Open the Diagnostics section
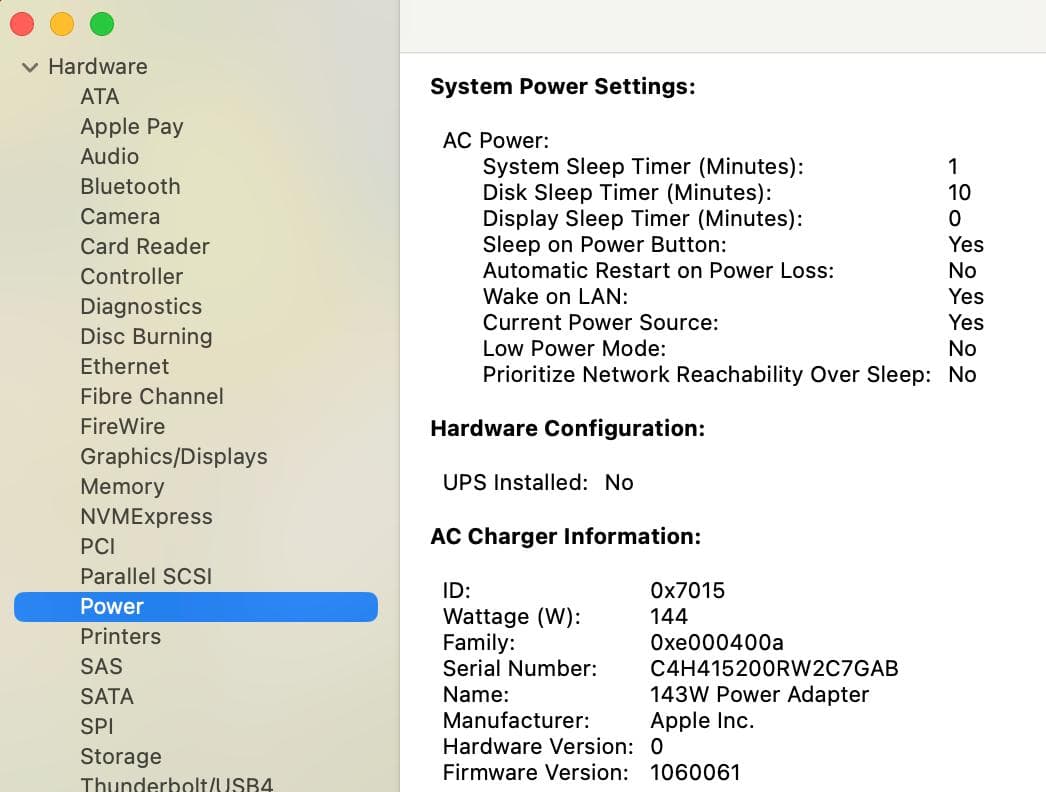1046x792 pixels. point(141,306)
